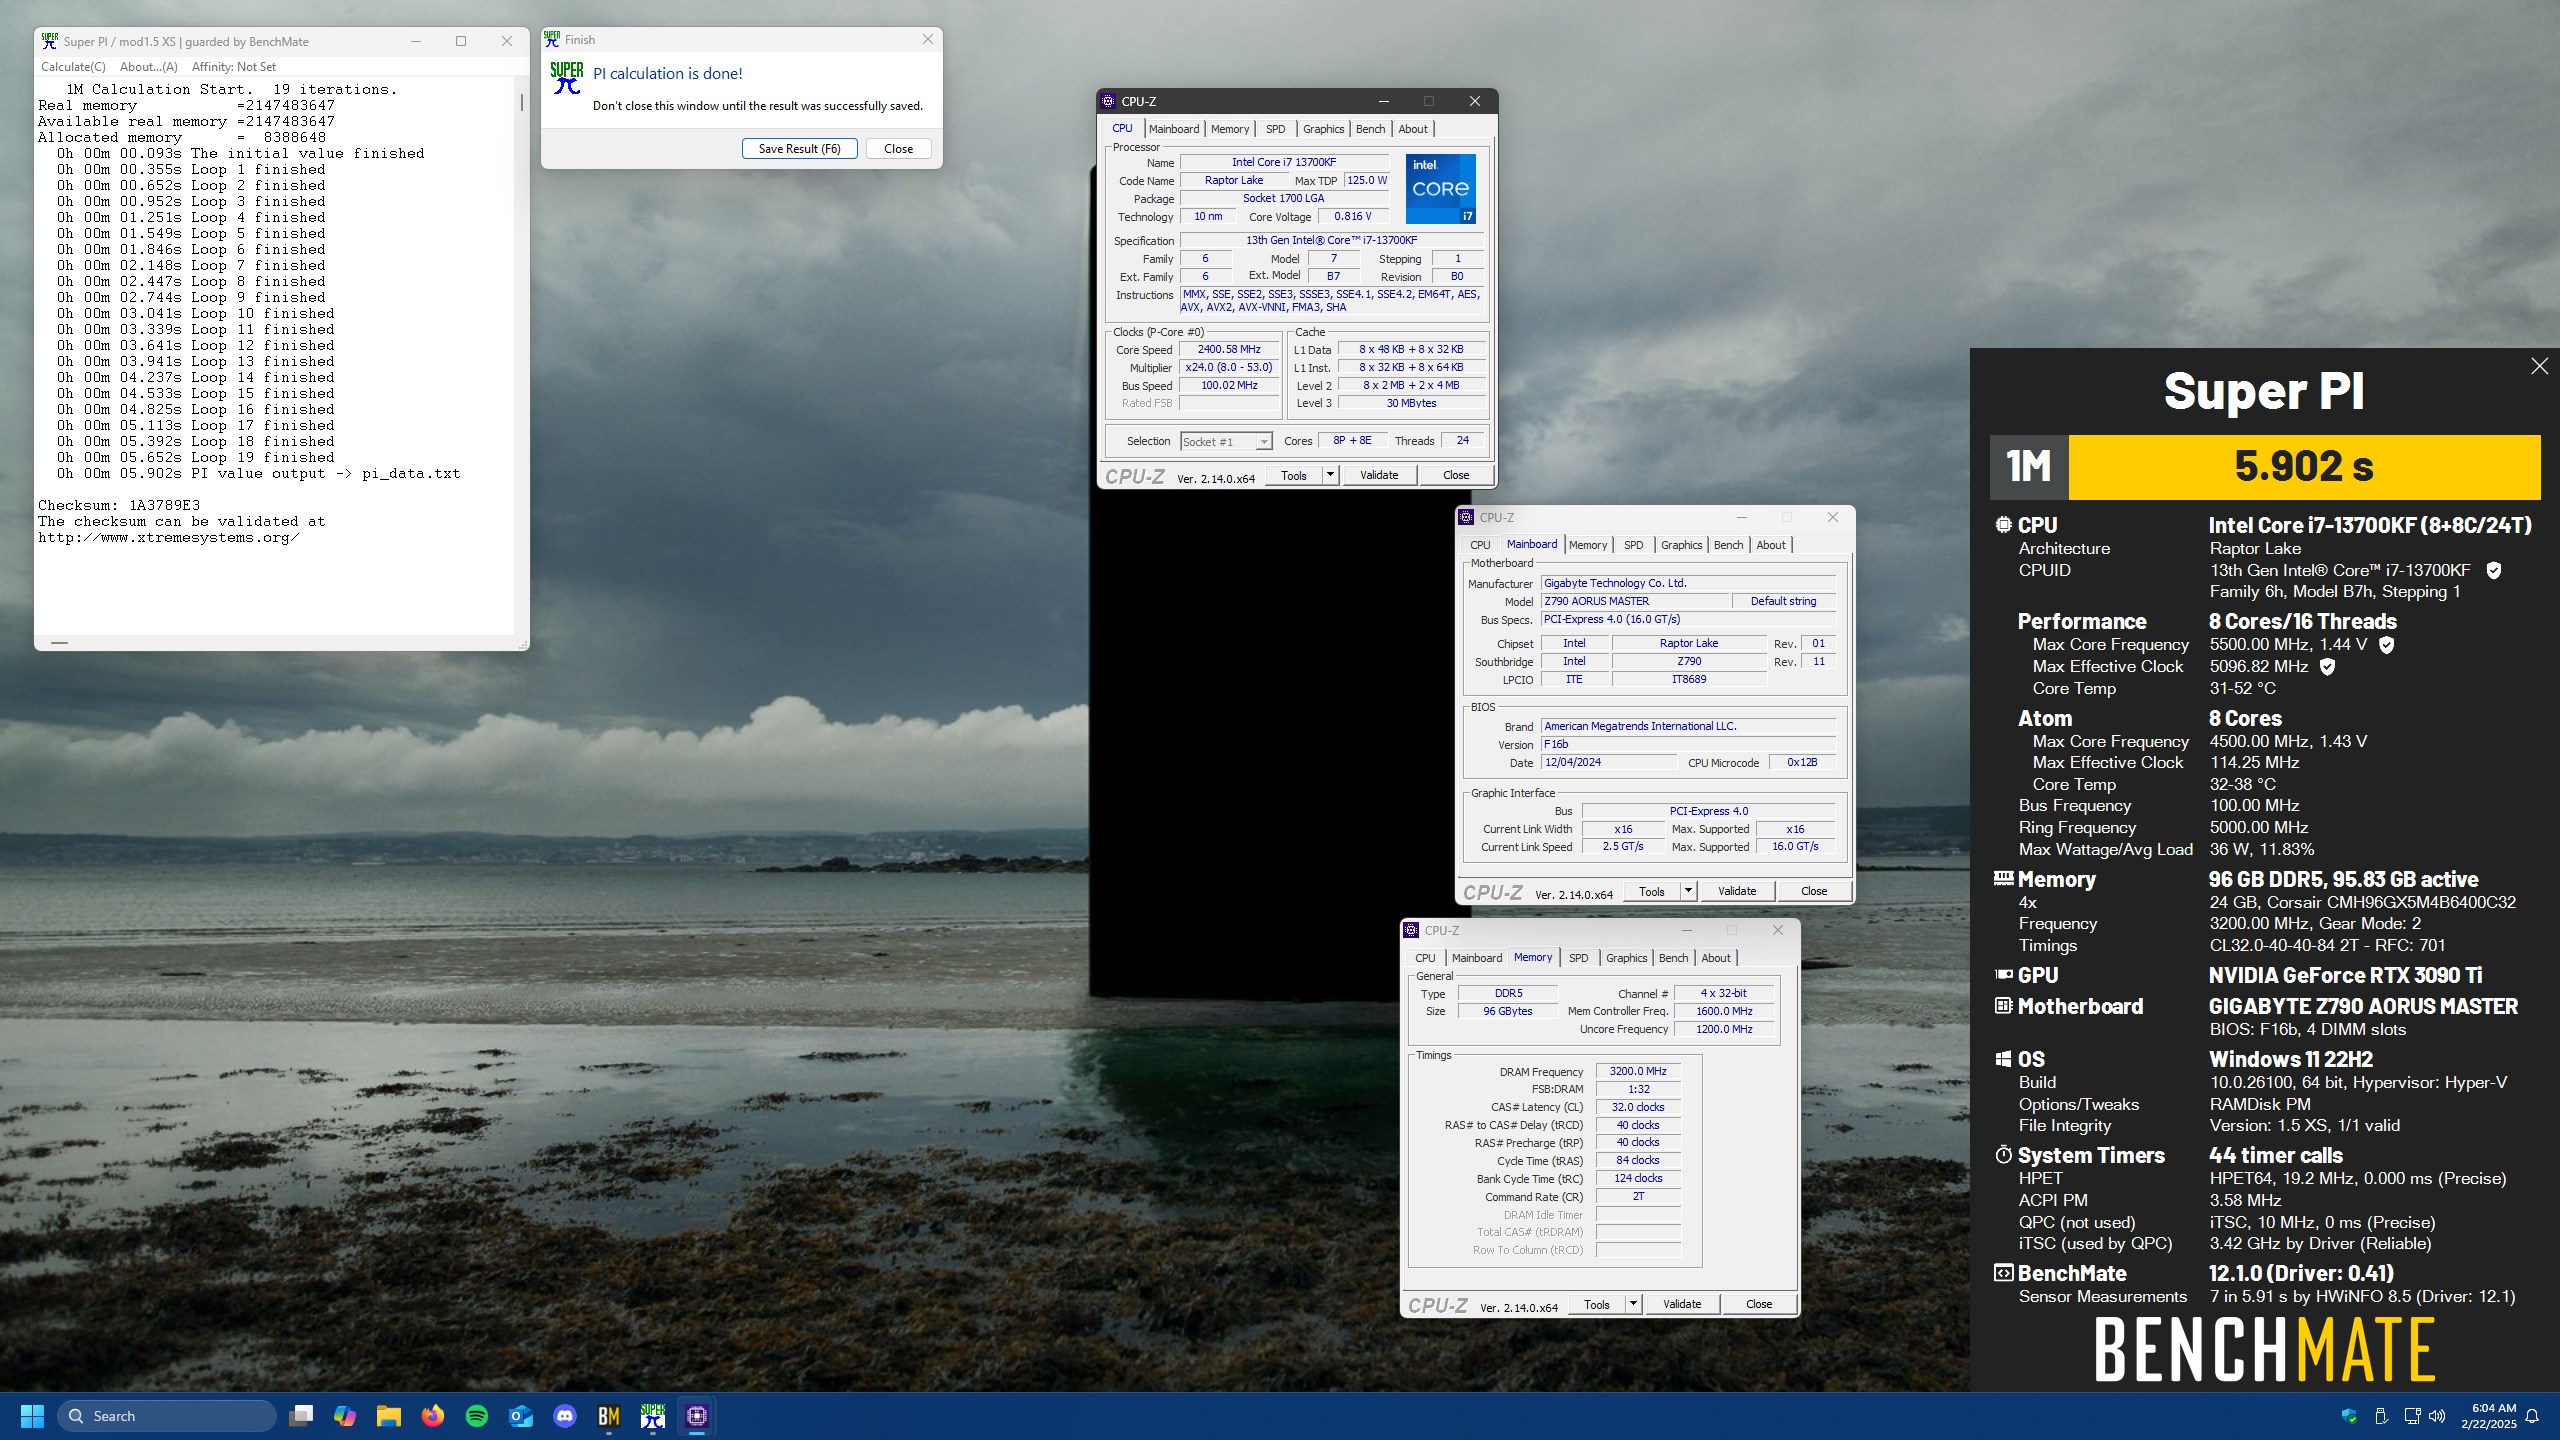
Task: Click Validate in the top CPU-Z window
Action: (x=1379, y=475)
